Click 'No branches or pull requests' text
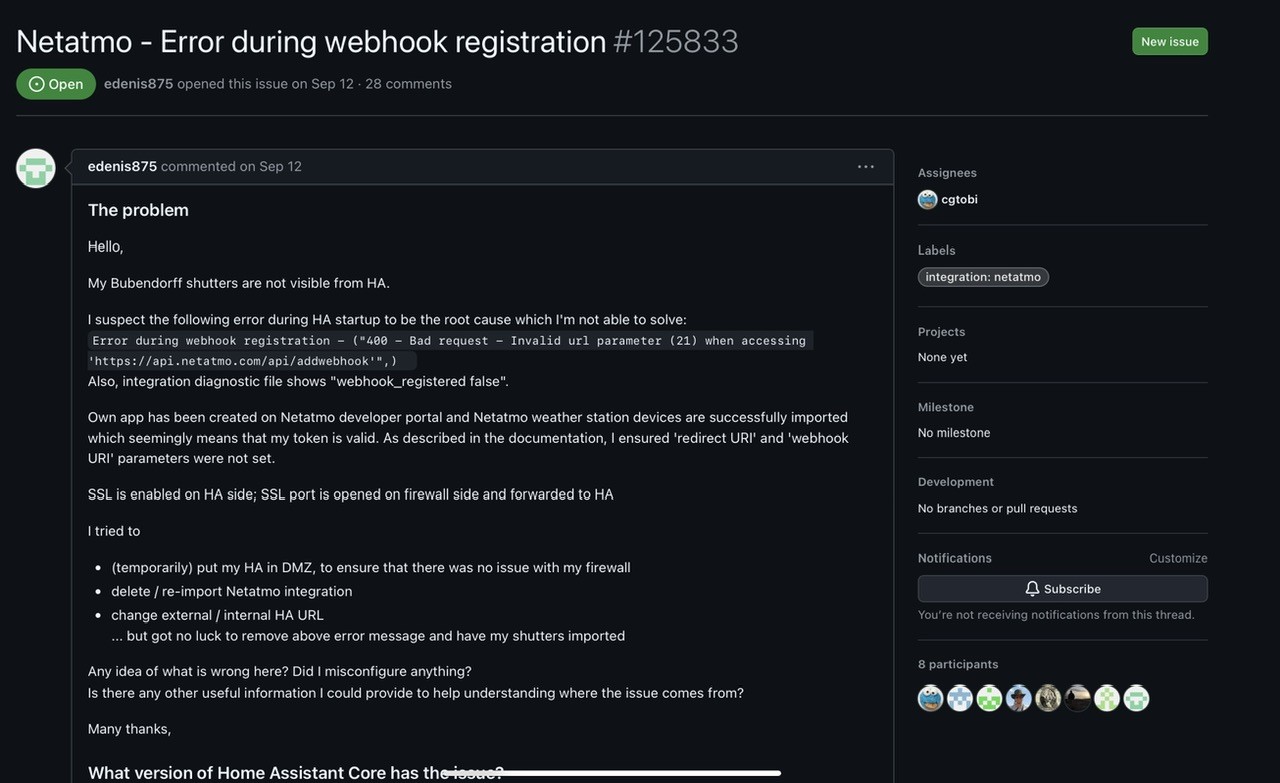Screen dimensions: 1280x783 point(998,508)
